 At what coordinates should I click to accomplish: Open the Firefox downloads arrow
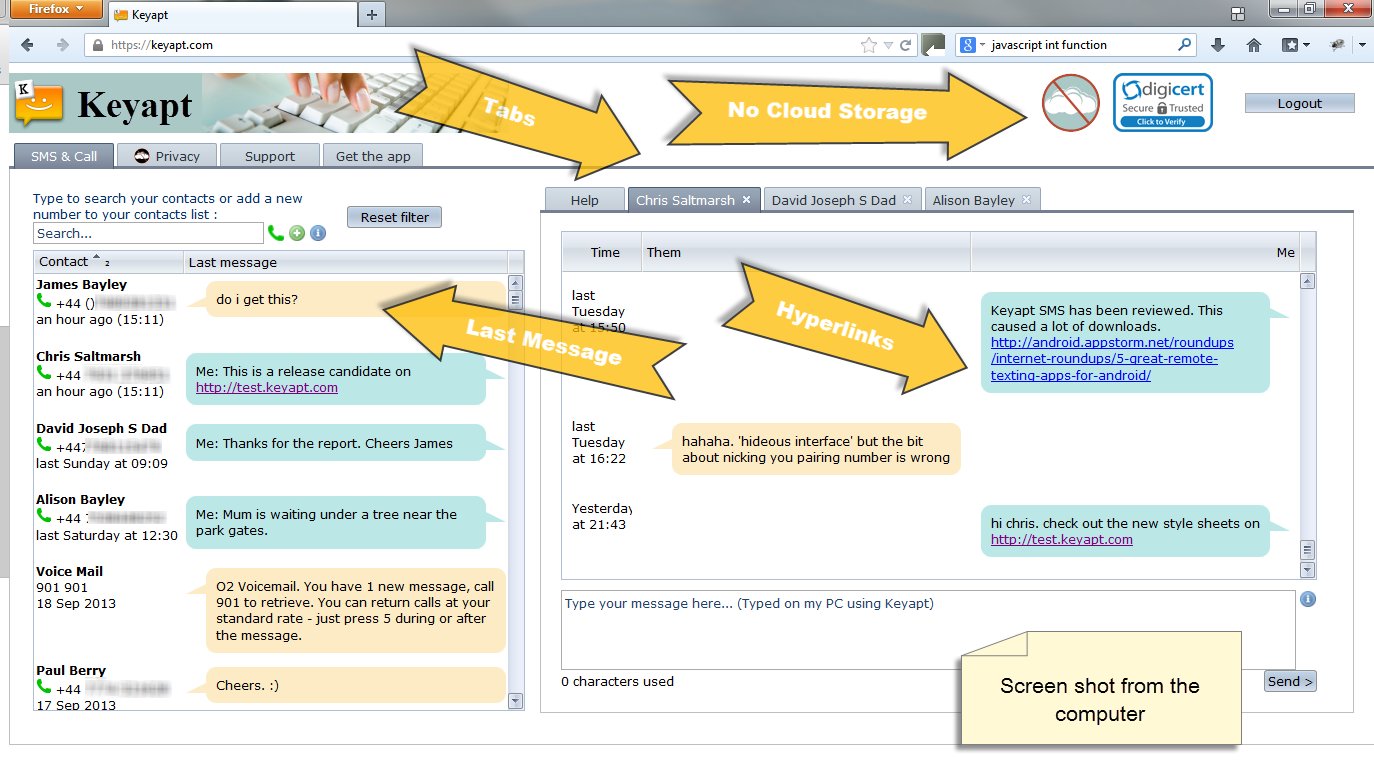coord(1218,45)
